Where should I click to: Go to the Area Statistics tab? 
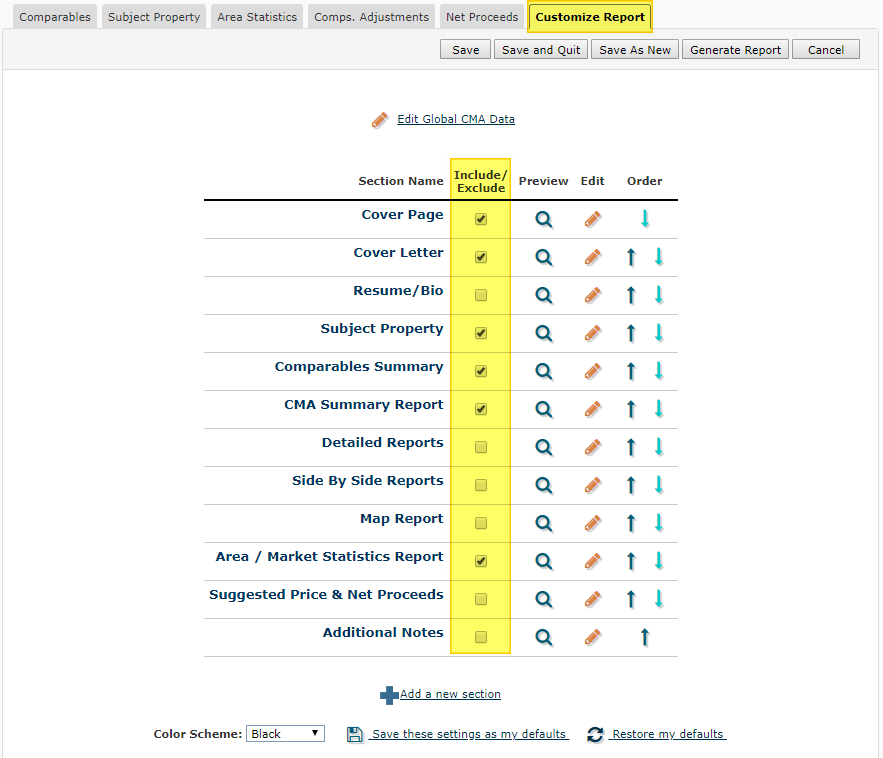click(257, 17)
